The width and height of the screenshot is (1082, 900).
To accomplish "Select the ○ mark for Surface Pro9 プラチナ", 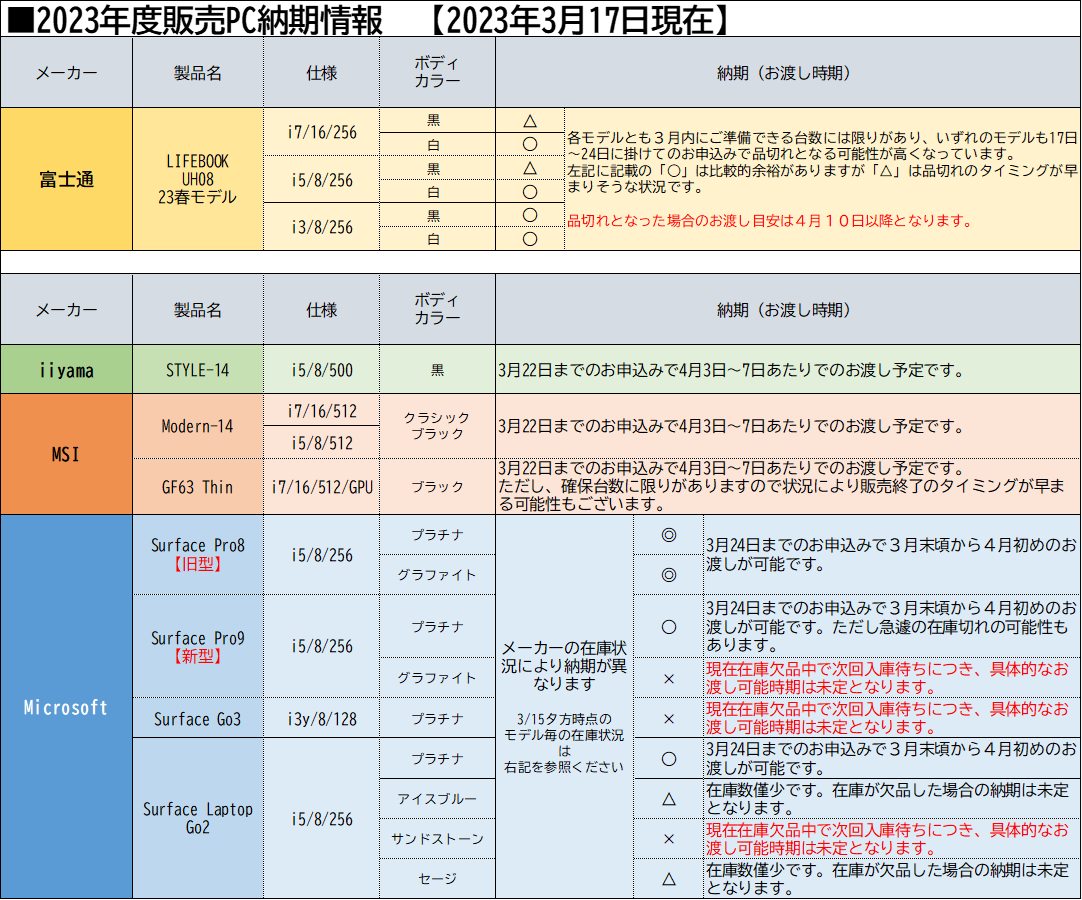I will coord(669,627).
